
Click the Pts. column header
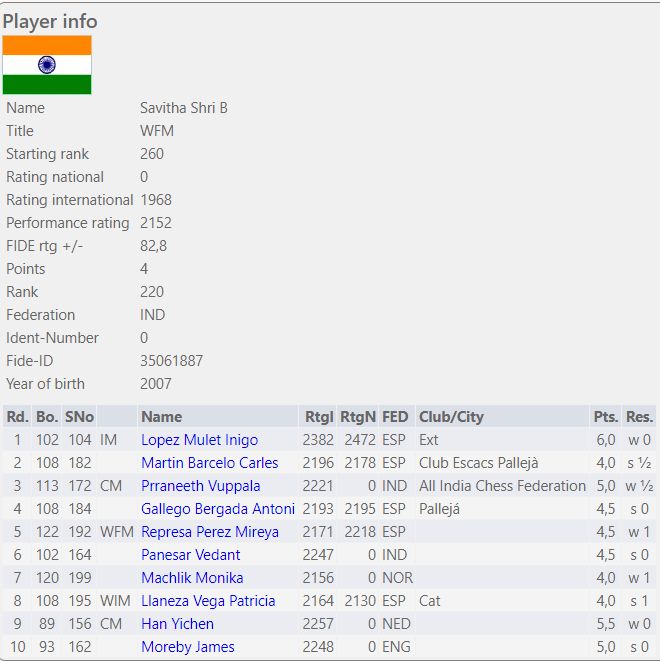click(x=605, y=417)
